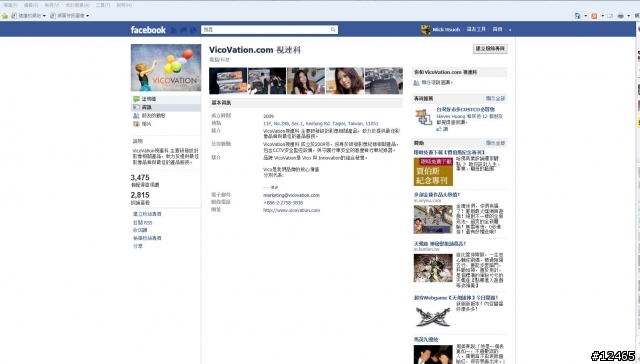Viewport: 640px width, 364px height.
Task: Click the Facebook logo
Action: (x=148, y=30)
